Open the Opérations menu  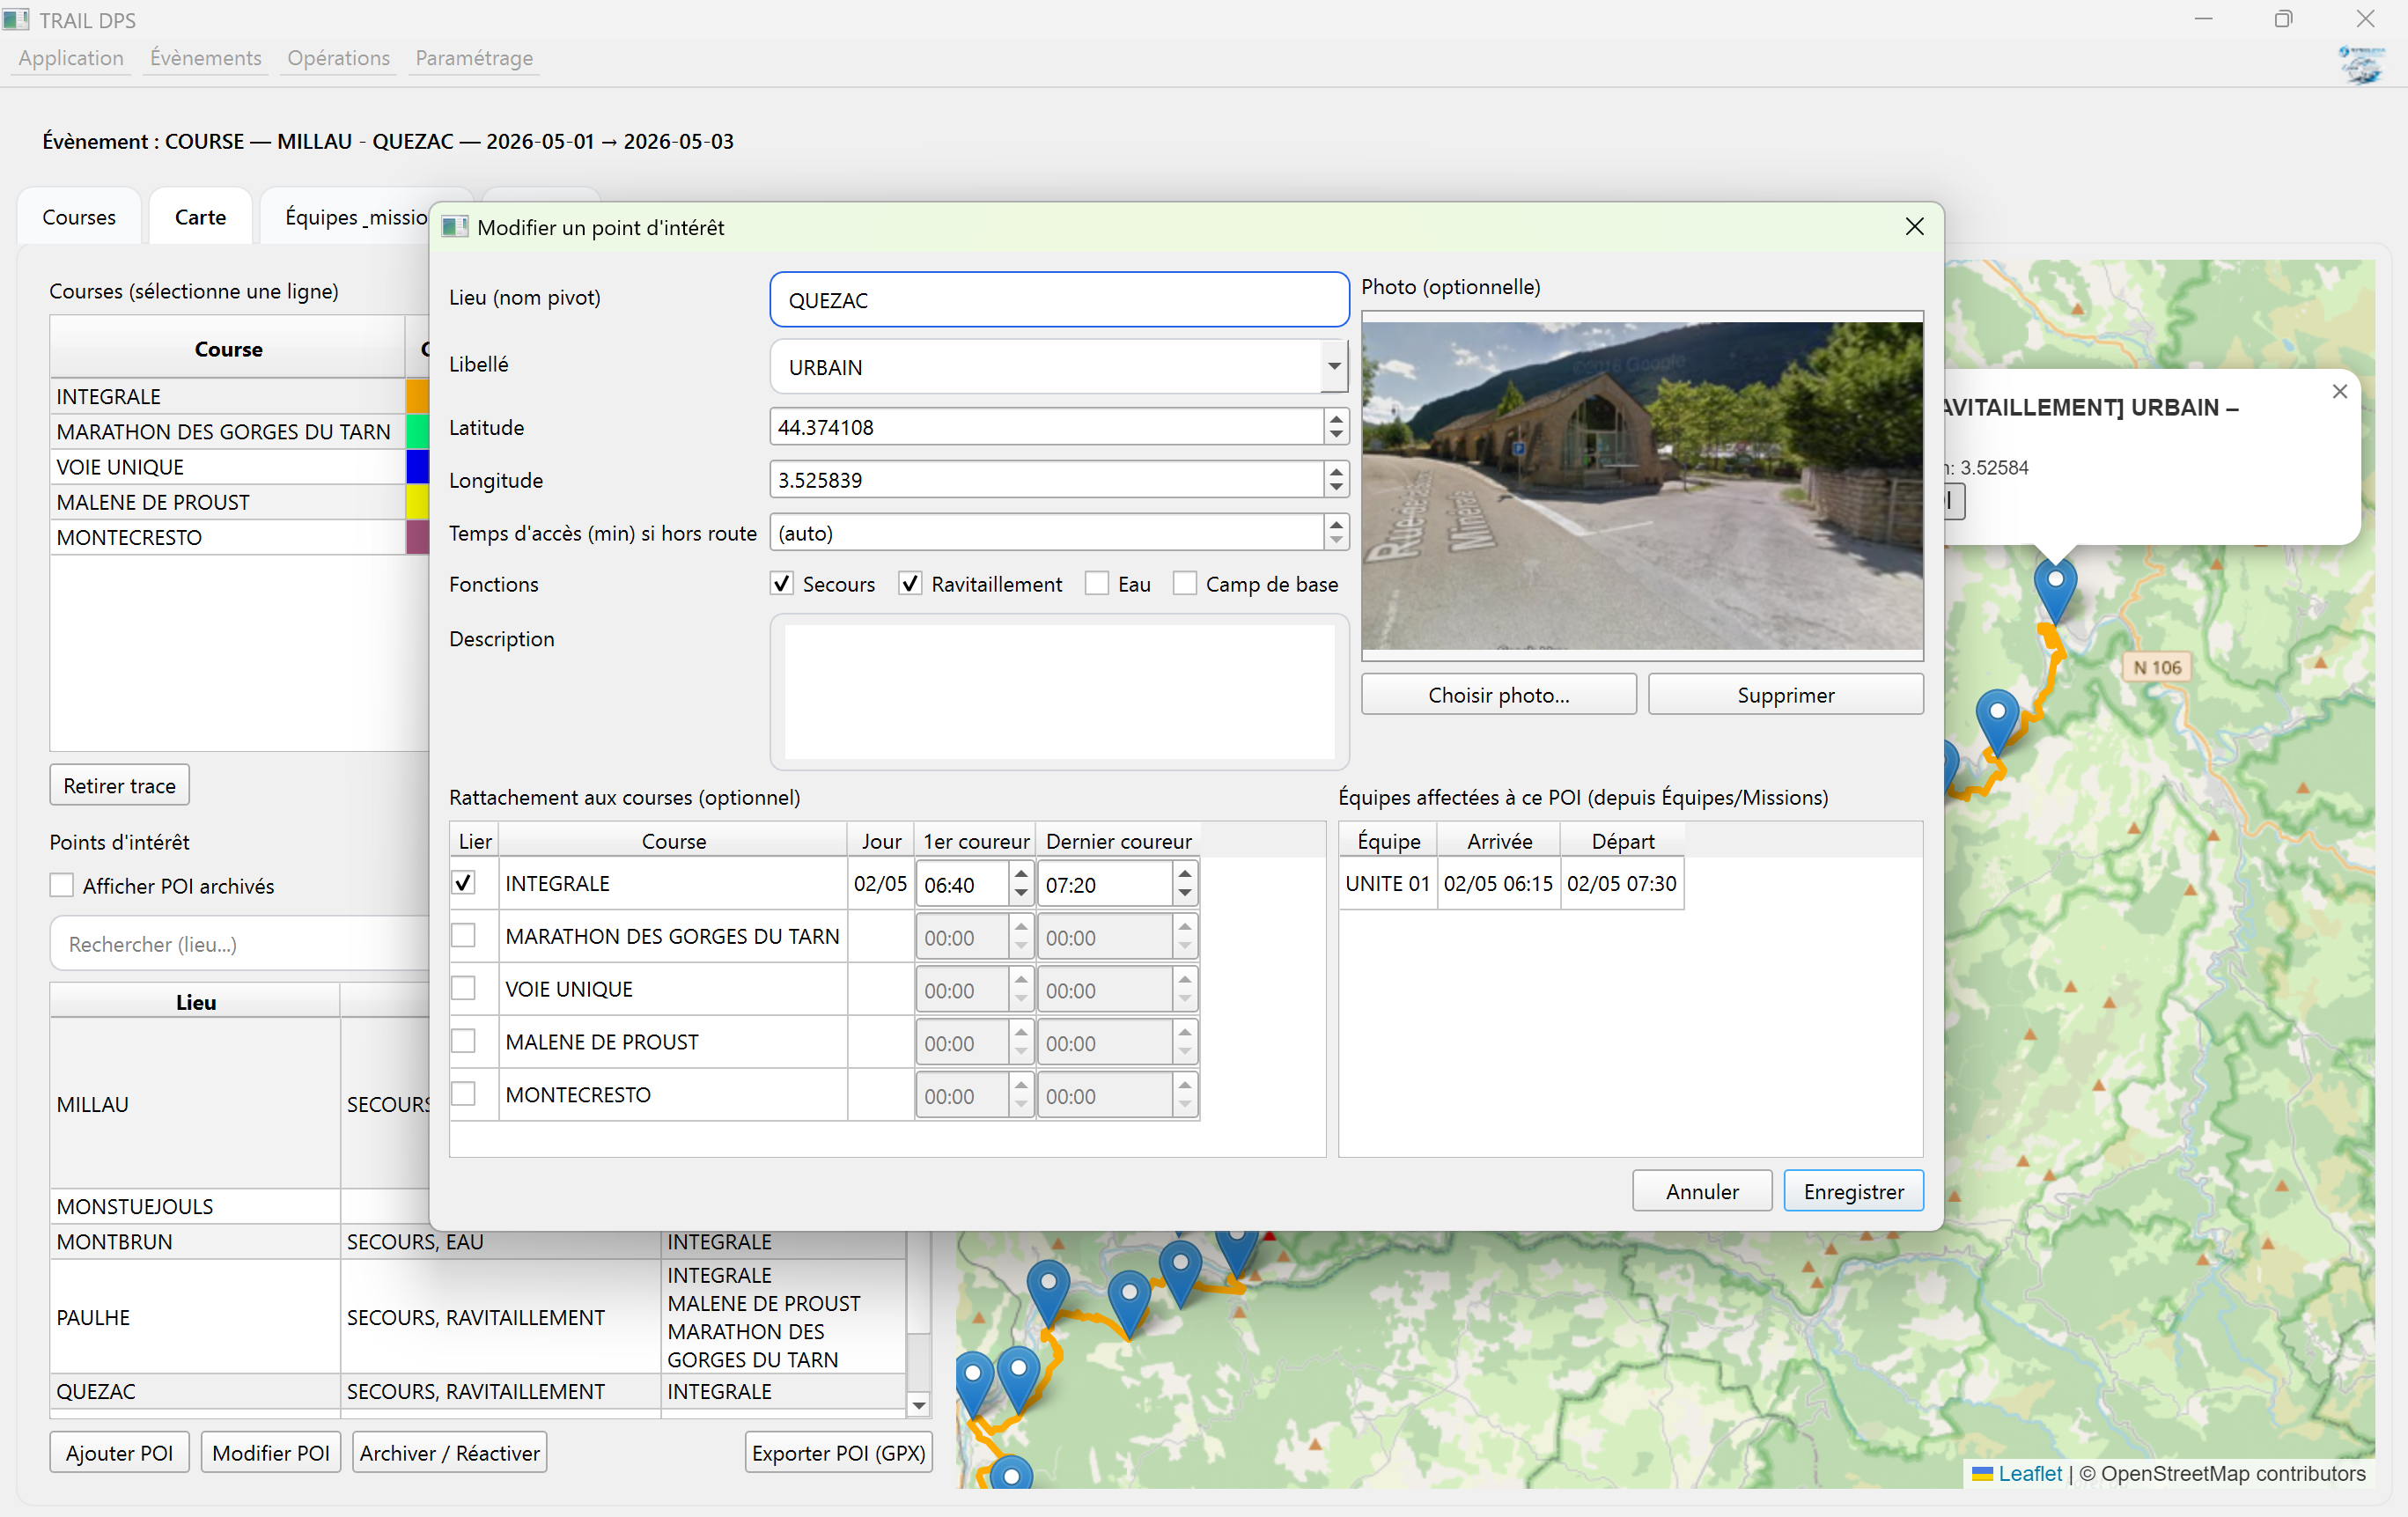[338, 58]
